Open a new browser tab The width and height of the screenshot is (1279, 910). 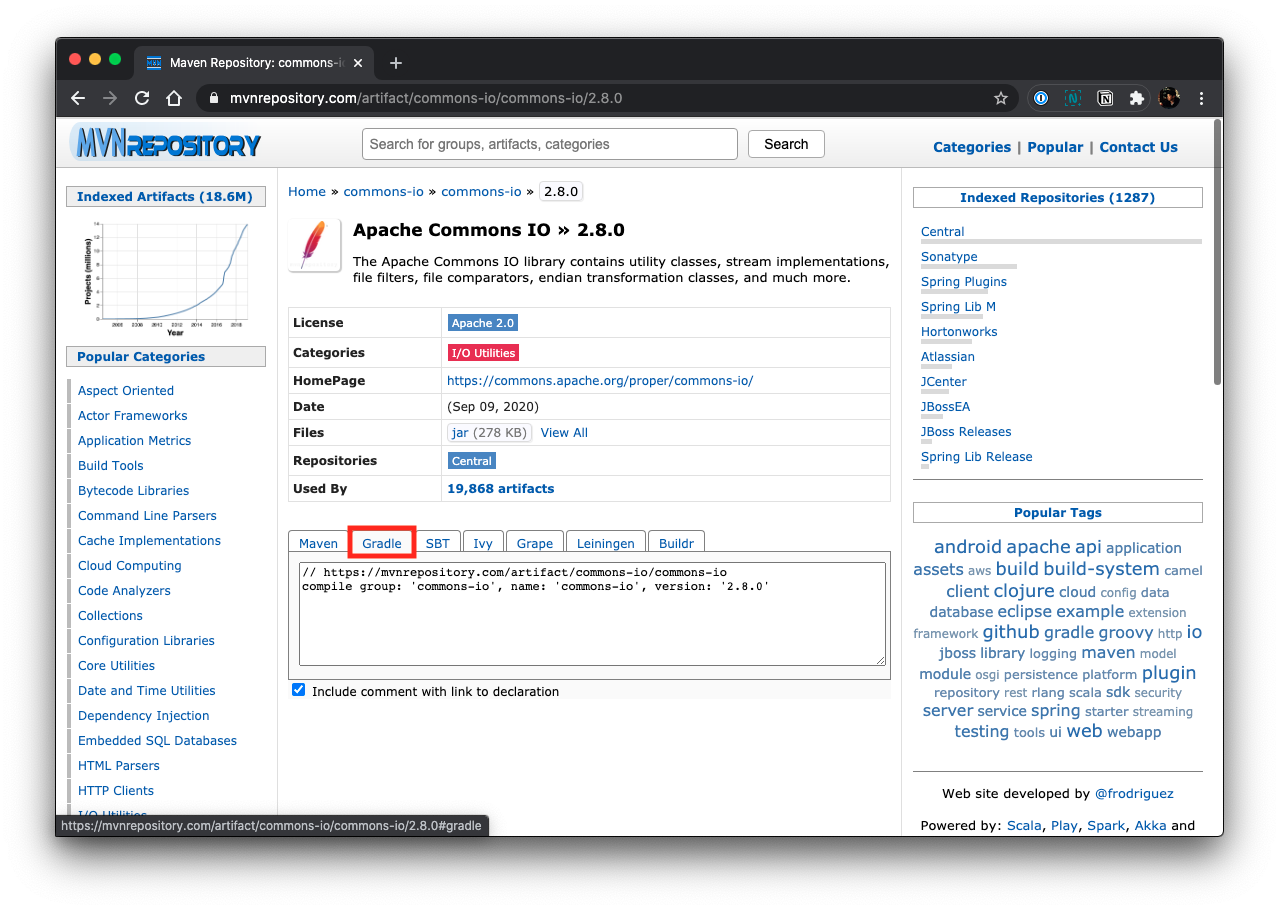396,63
